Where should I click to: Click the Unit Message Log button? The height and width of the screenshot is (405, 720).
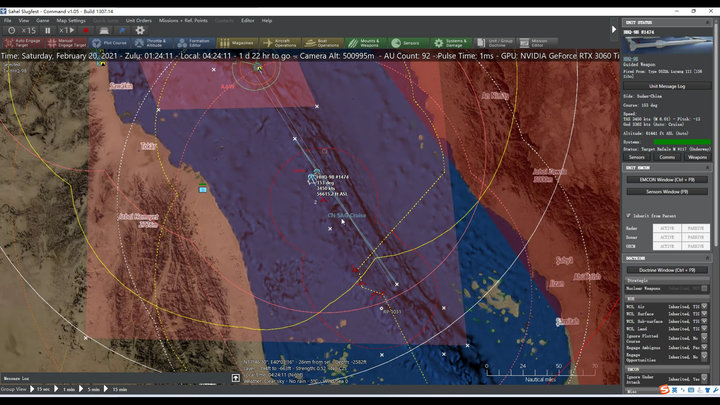tap(667, 86)
